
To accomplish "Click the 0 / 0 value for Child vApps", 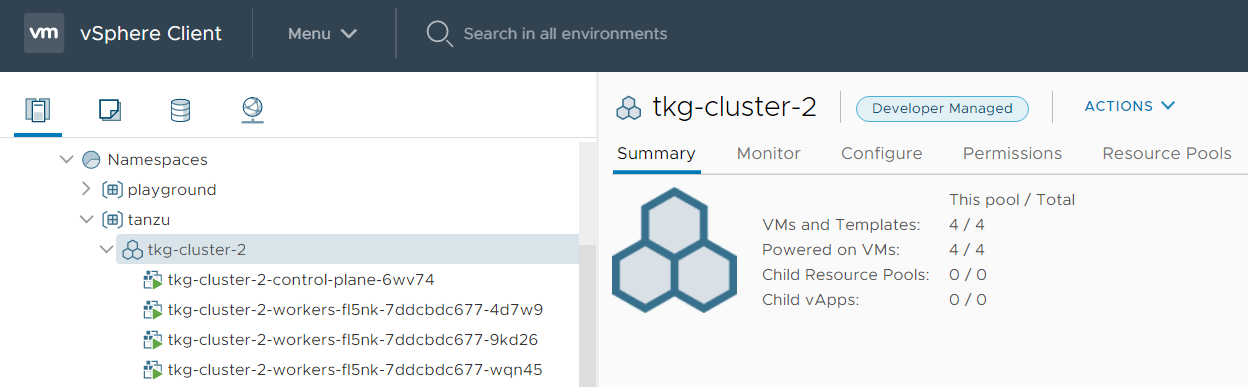I will pos(968,300).
